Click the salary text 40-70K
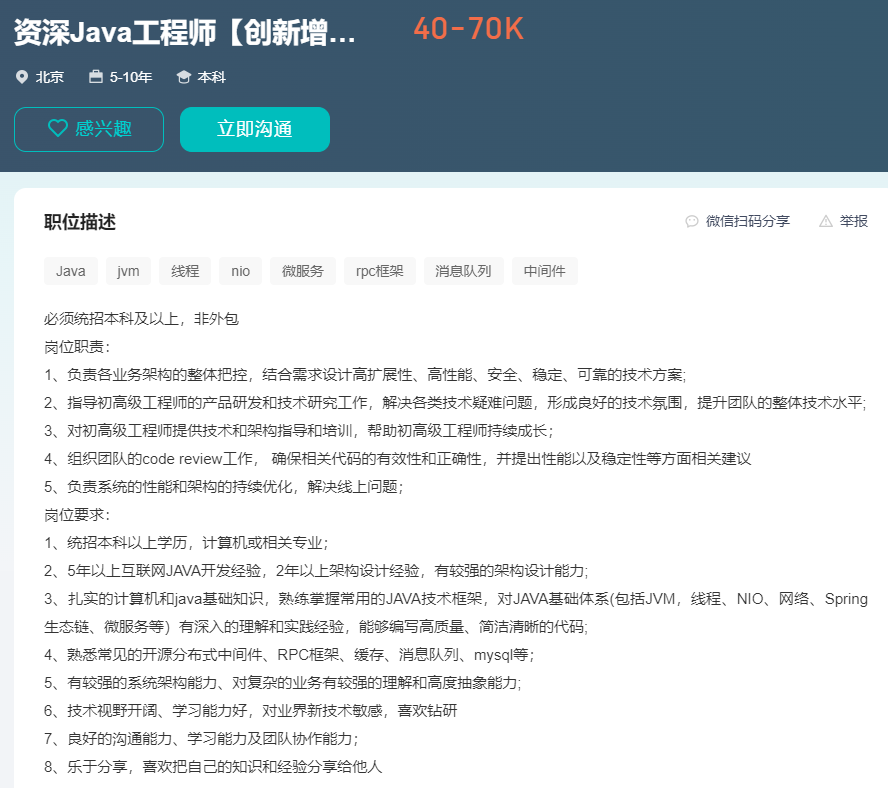 point(468,29)
